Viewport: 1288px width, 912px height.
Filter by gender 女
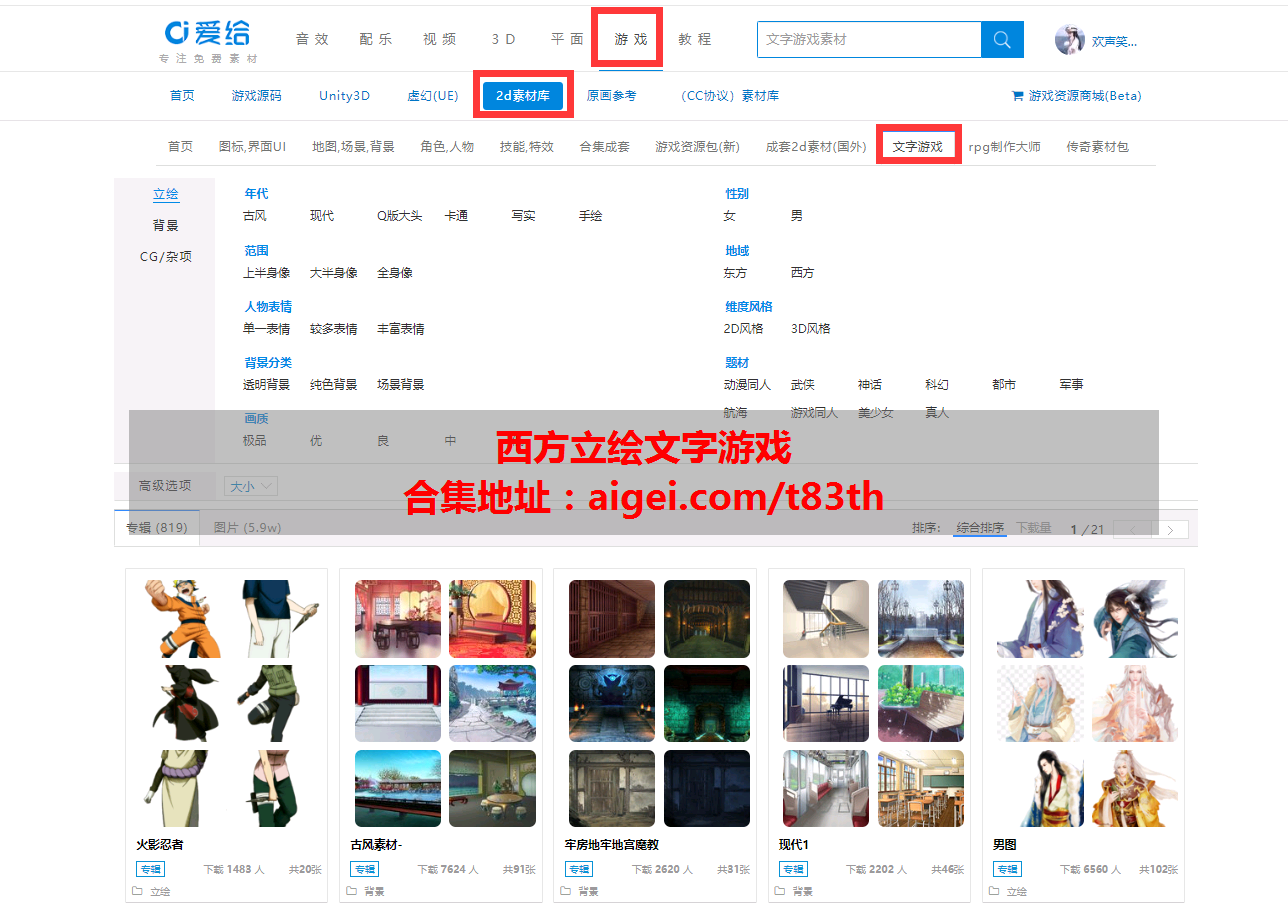point(730,216)
